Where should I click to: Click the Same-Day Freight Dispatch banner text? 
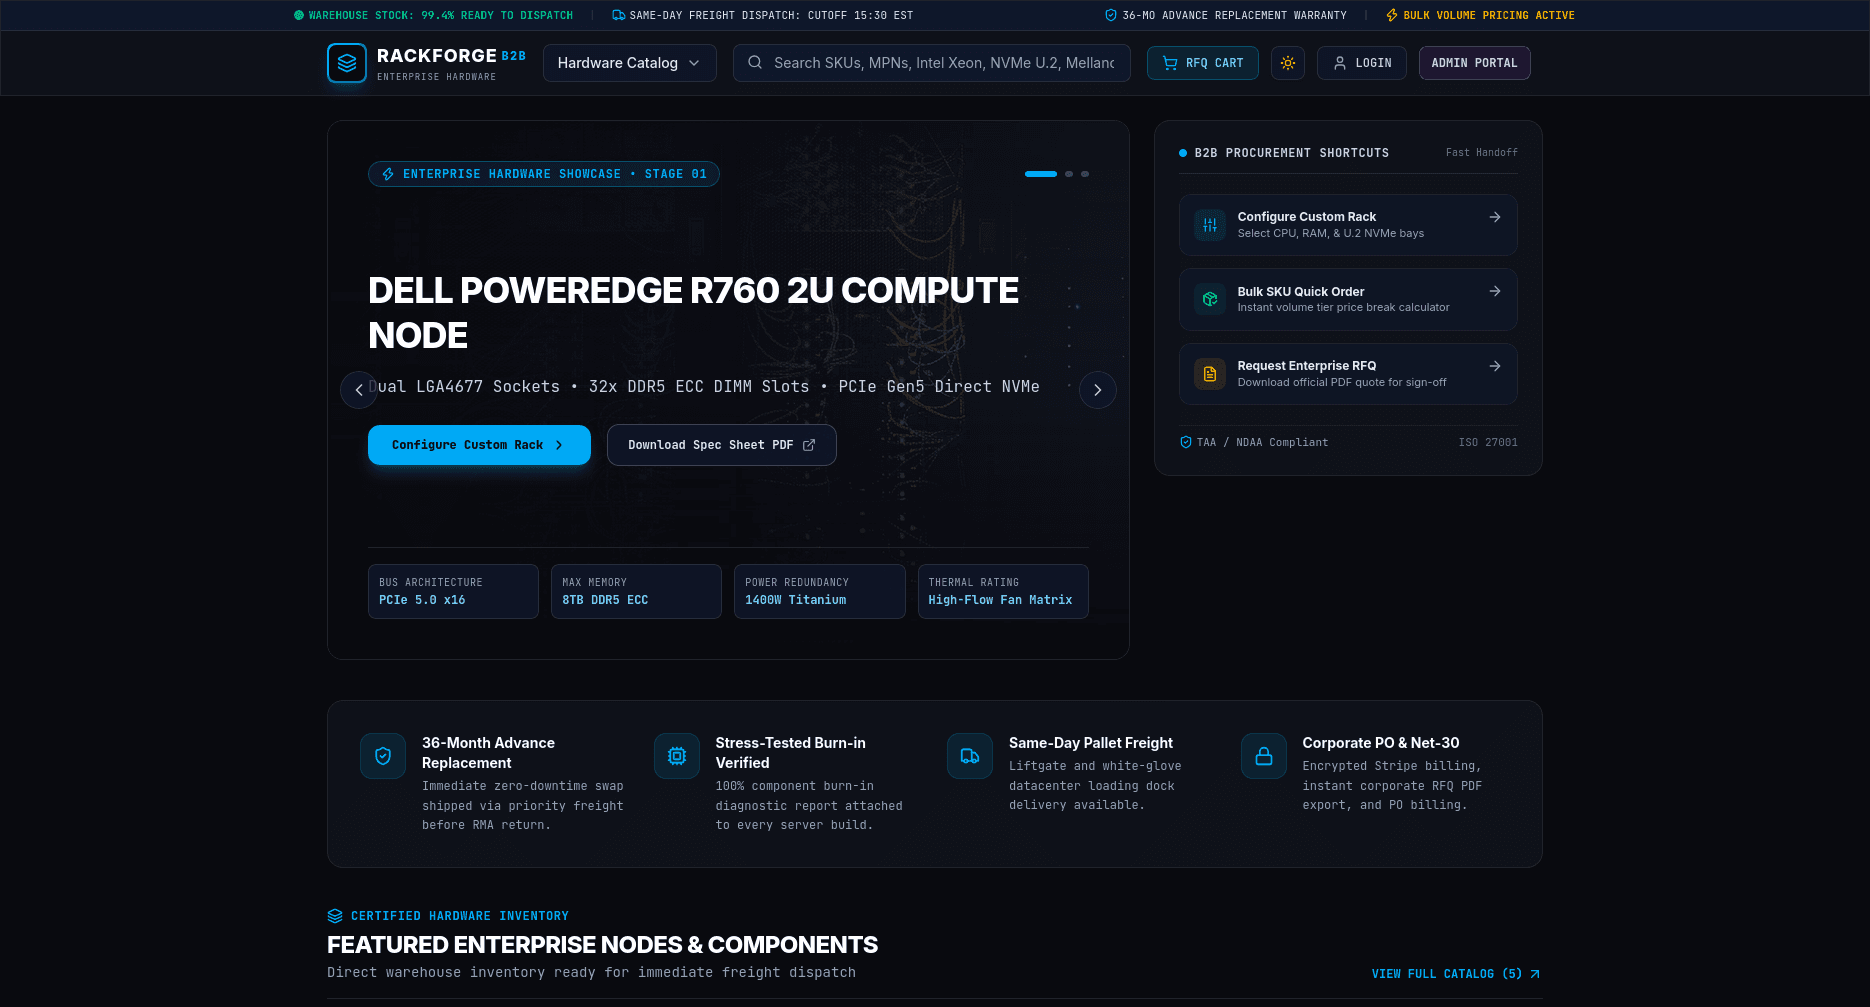(x=771, y=15)
